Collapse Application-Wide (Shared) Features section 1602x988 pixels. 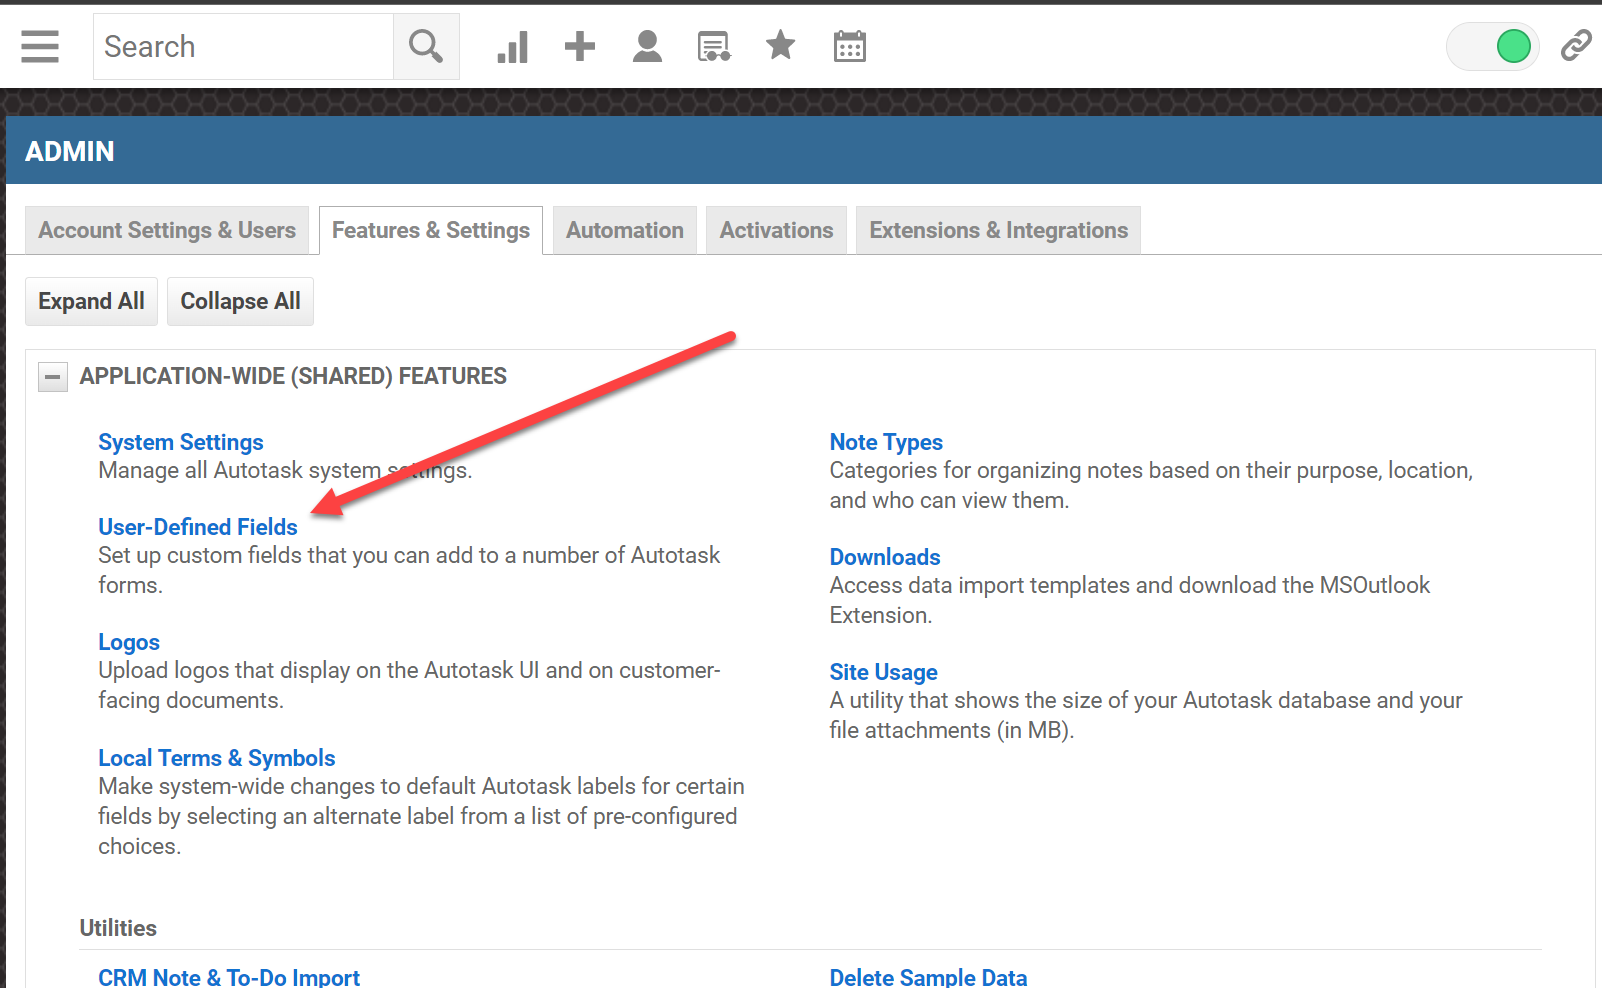53,377
